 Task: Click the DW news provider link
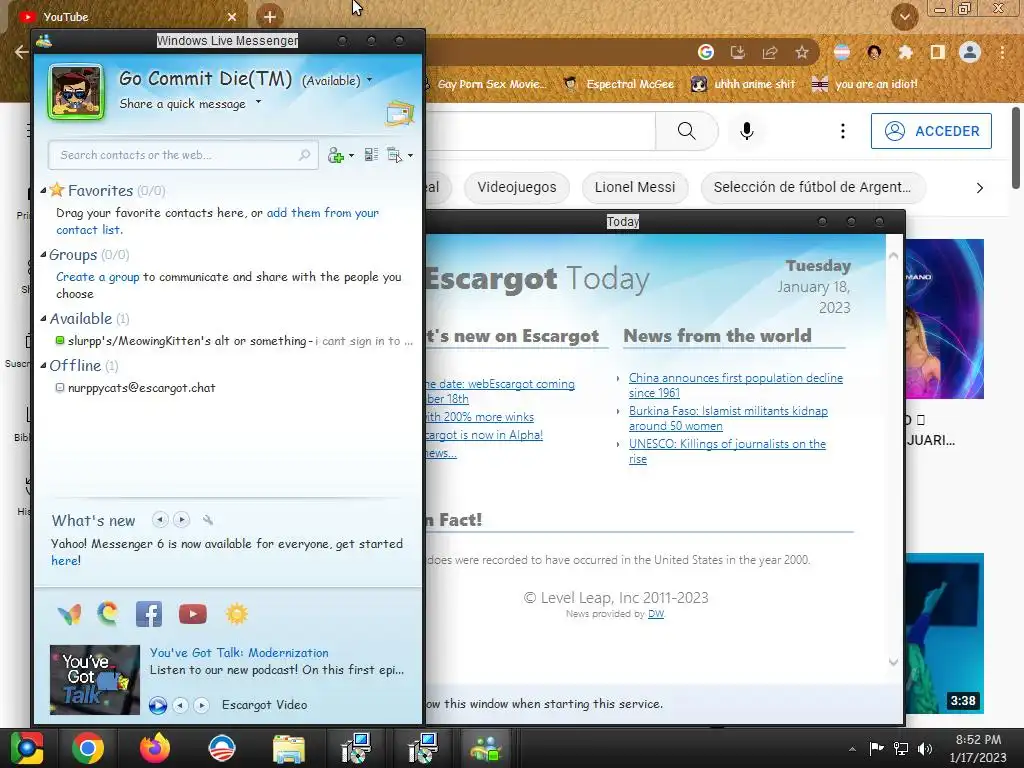[656, 614]
